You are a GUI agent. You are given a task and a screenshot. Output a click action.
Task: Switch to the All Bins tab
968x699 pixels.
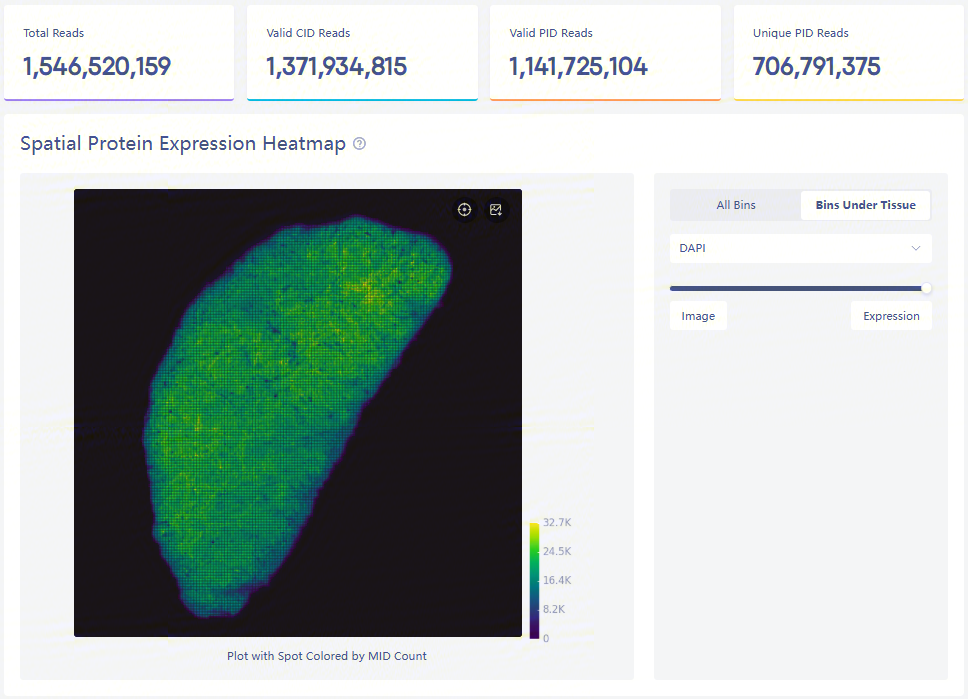736,205
